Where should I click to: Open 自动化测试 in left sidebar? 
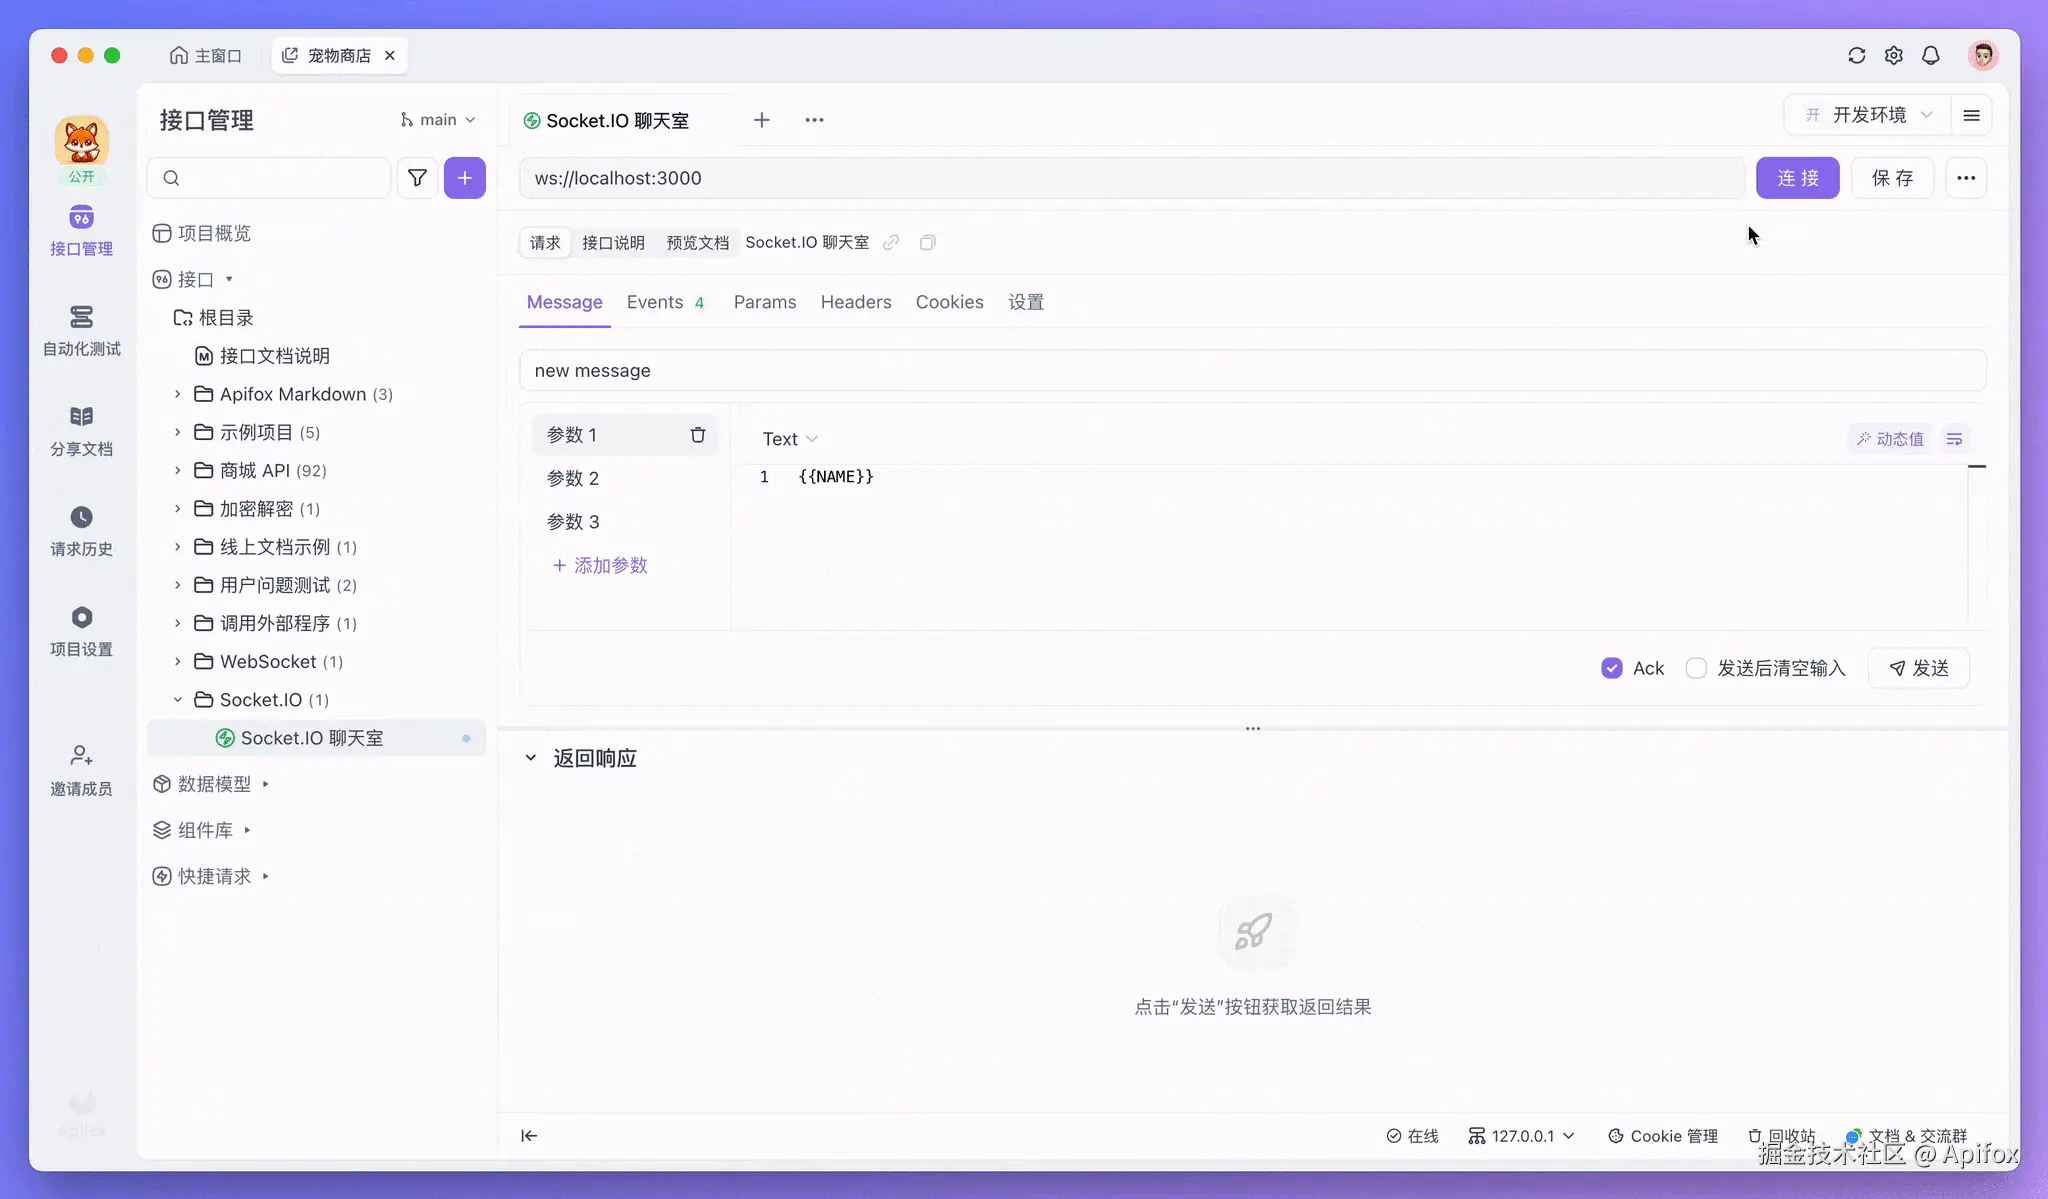point(81,332)
